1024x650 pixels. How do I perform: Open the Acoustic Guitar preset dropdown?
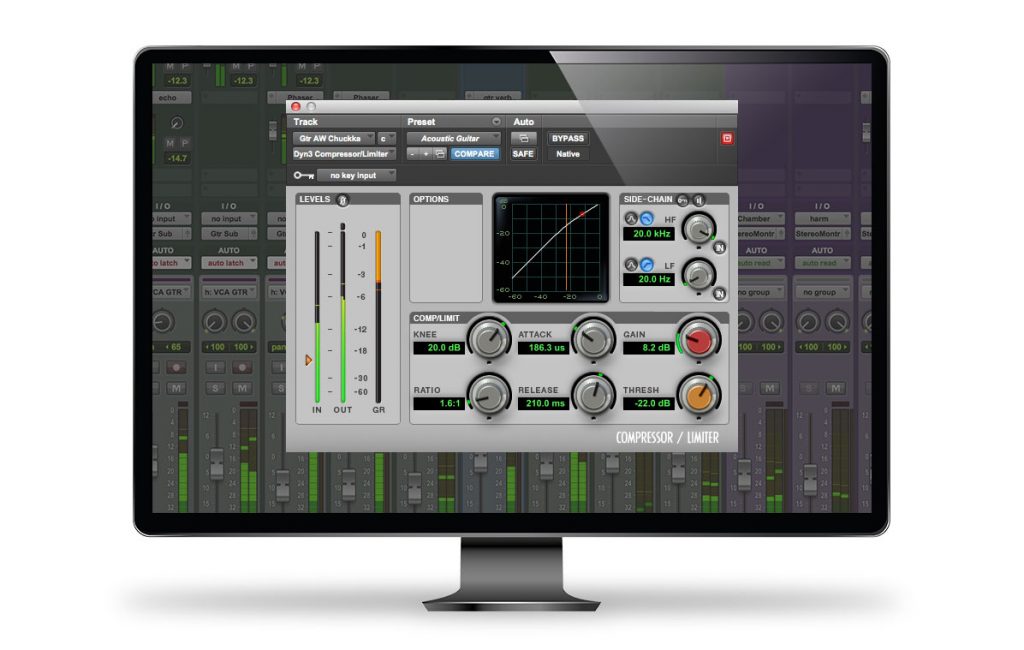pyautogui.click(x=453, y=138)
